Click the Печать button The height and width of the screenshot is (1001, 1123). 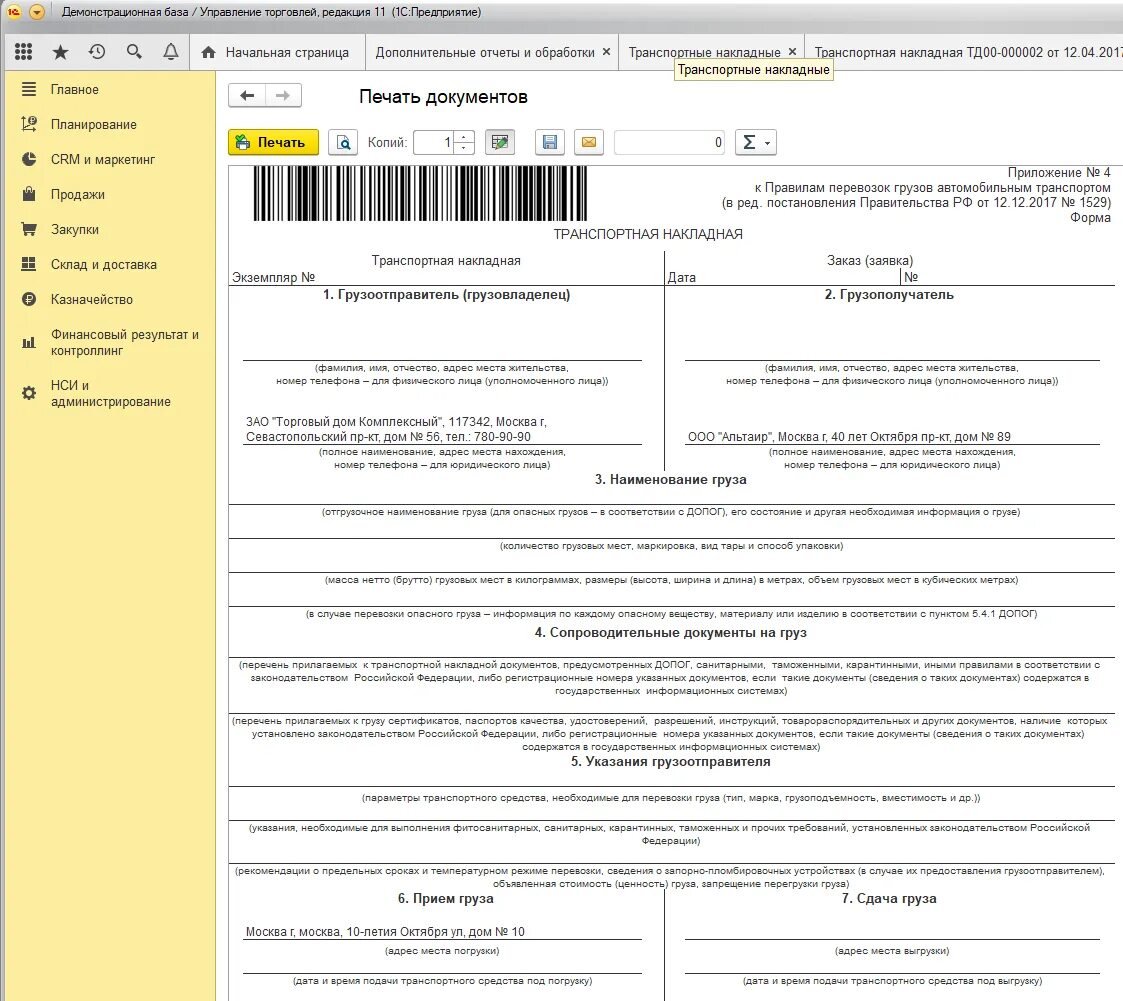click(273, 142)
